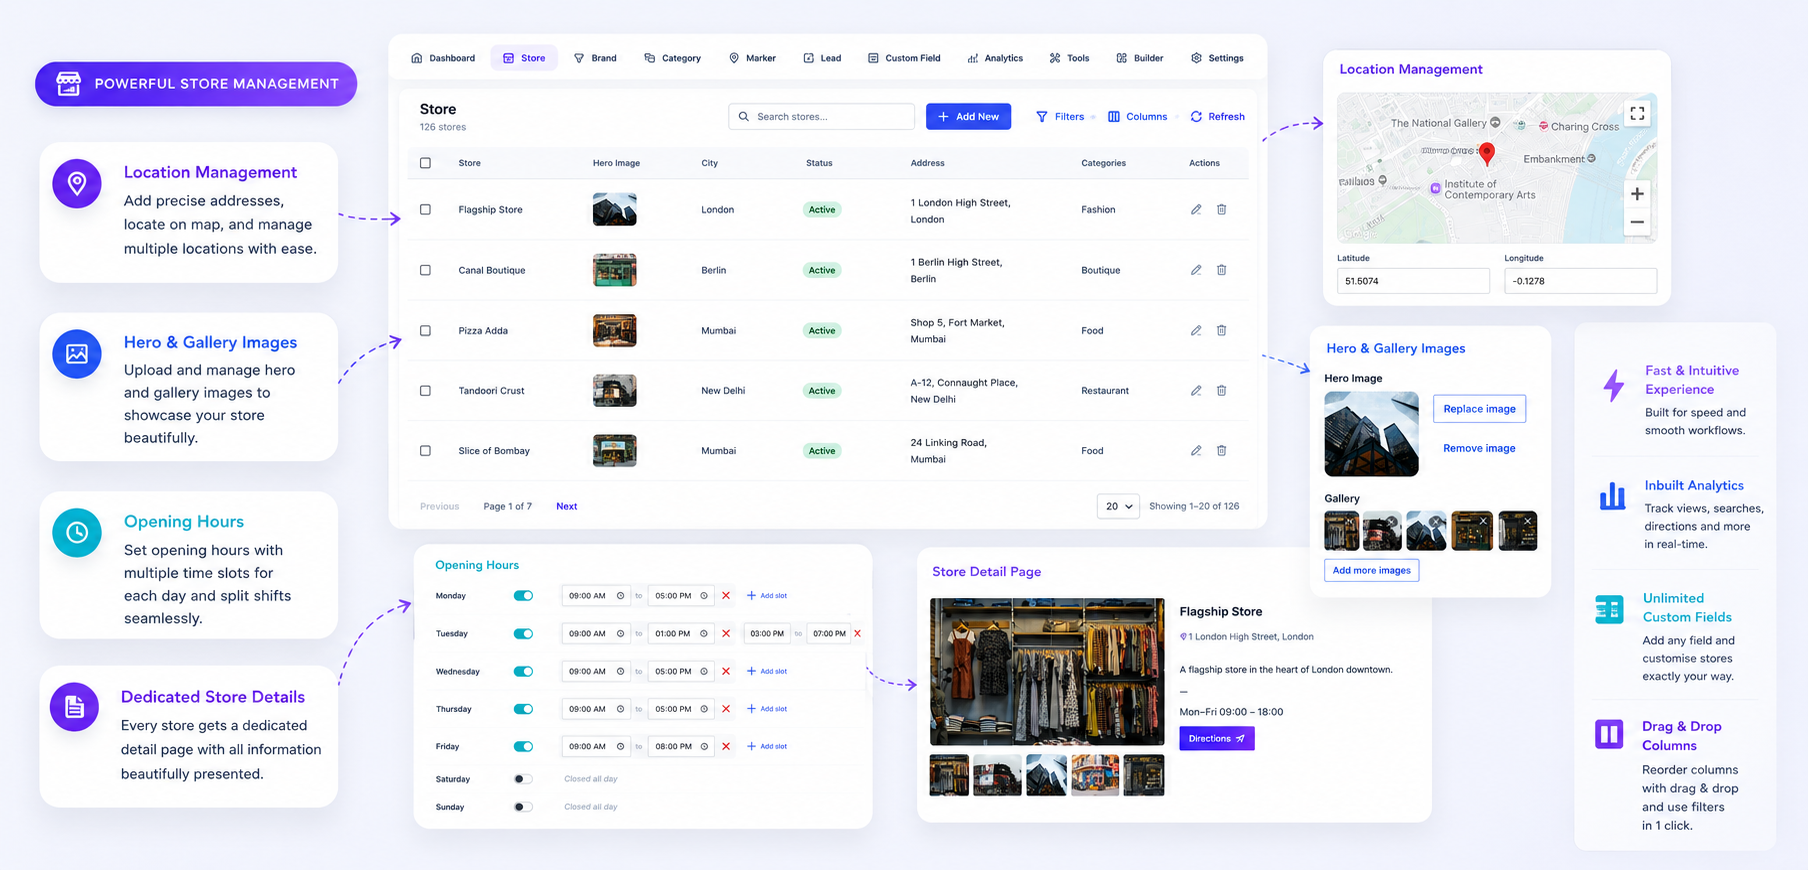Viewport: 1808px width, 870px height.
Task: Delete the Pizza Adda row
Action: (1221, 330)
